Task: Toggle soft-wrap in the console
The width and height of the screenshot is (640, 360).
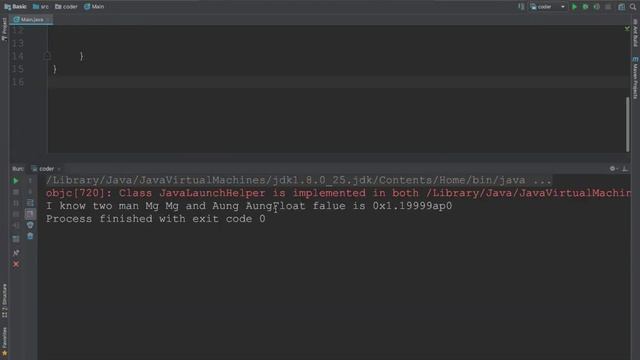Action: click(30, 203)
